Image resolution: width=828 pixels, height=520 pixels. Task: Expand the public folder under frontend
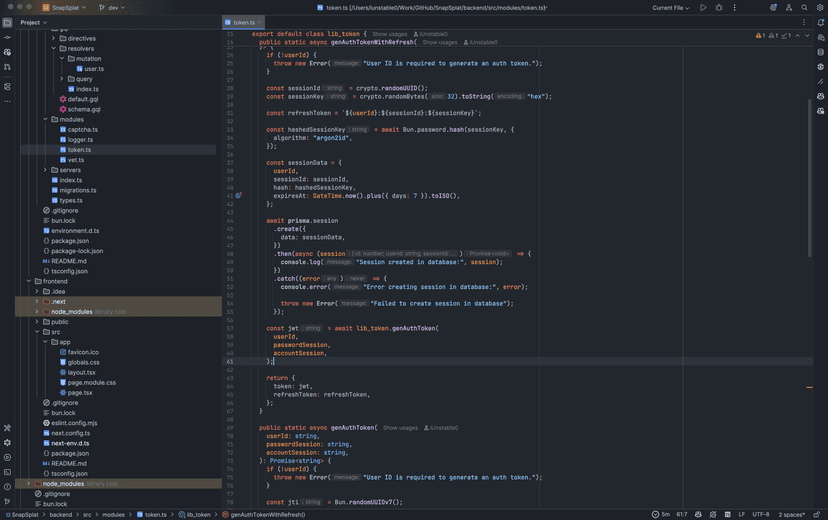pos(37,322)
